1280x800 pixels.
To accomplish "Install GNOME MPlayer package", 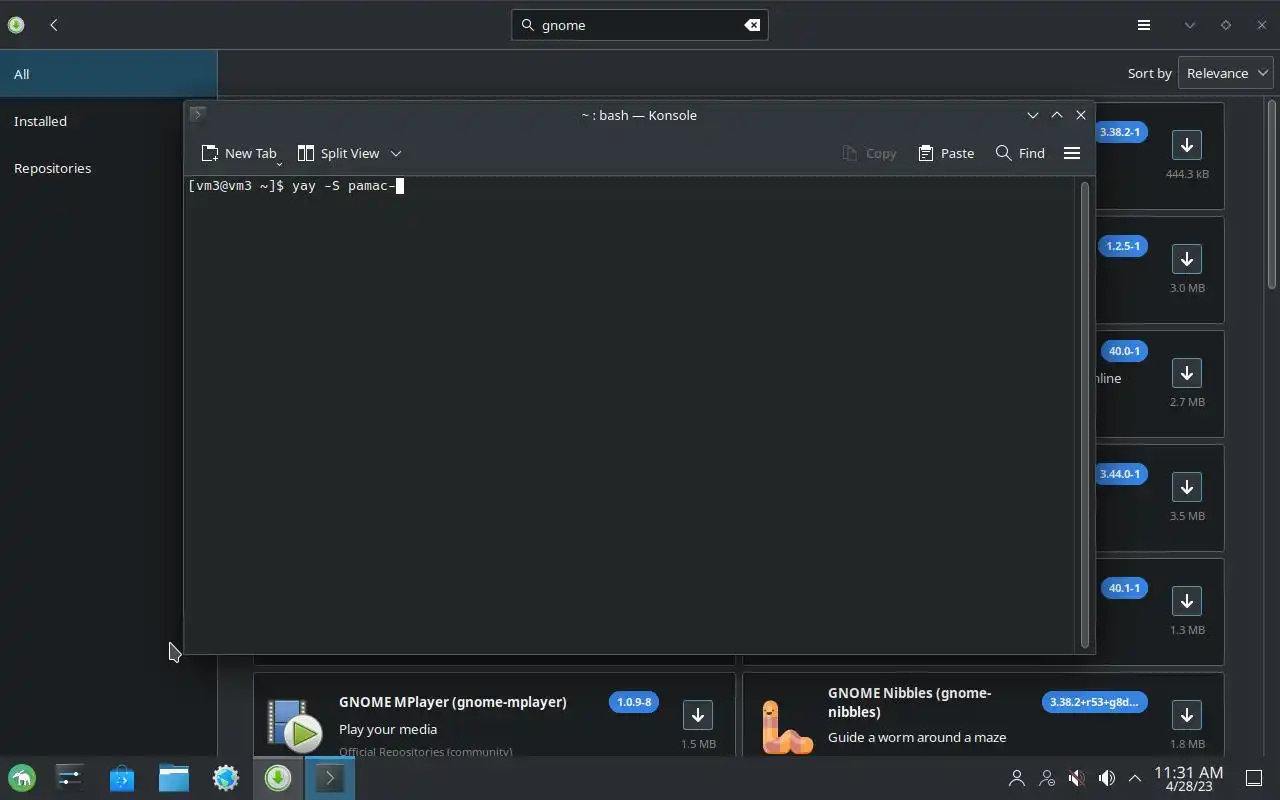I will 698,715.
